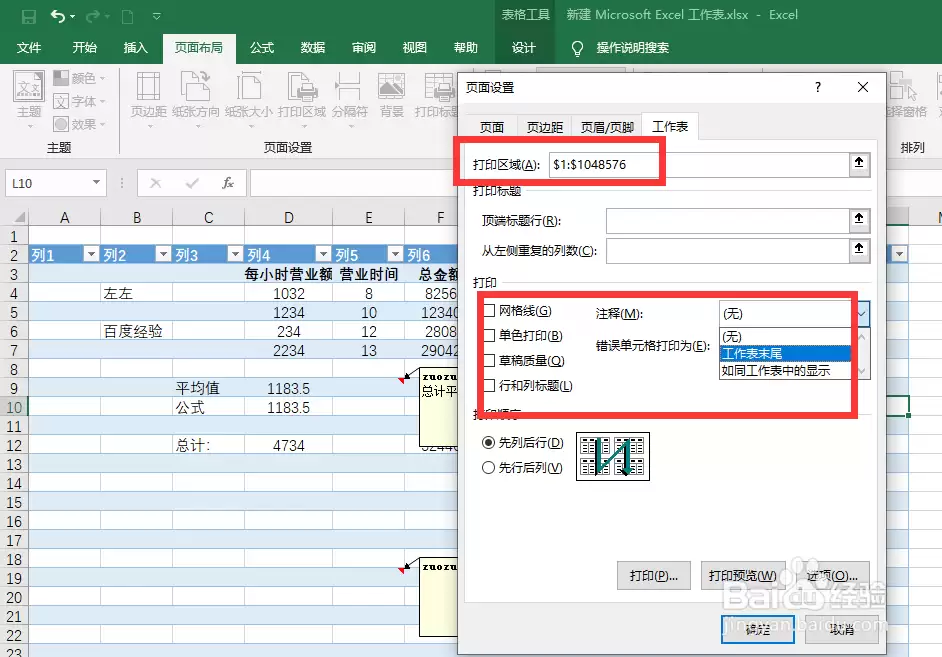Switch to the Data (数据) ribbon tab
The height and width of the screenshot is (657, 942).
pyautogui.click(x=313, y=48)
